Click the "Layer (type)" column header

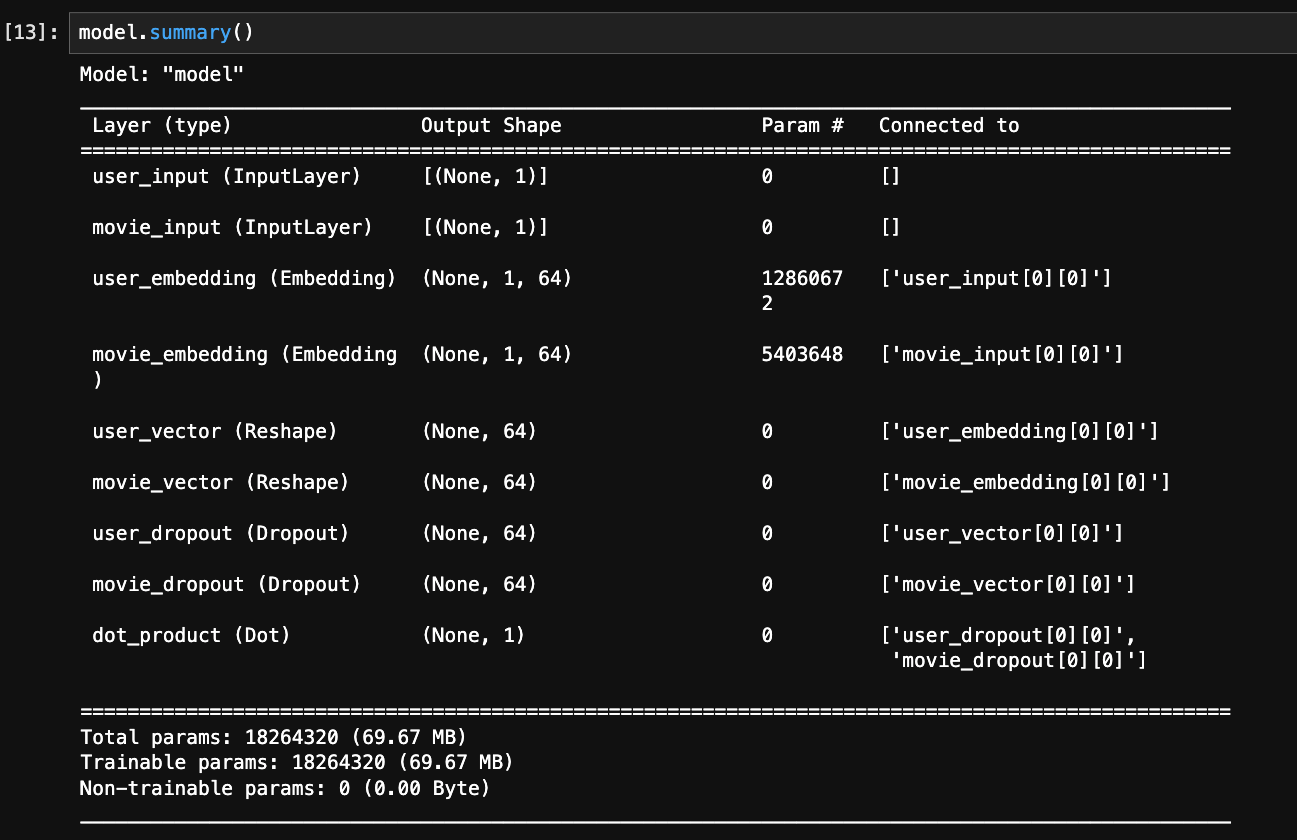click(x=162, y=126)
